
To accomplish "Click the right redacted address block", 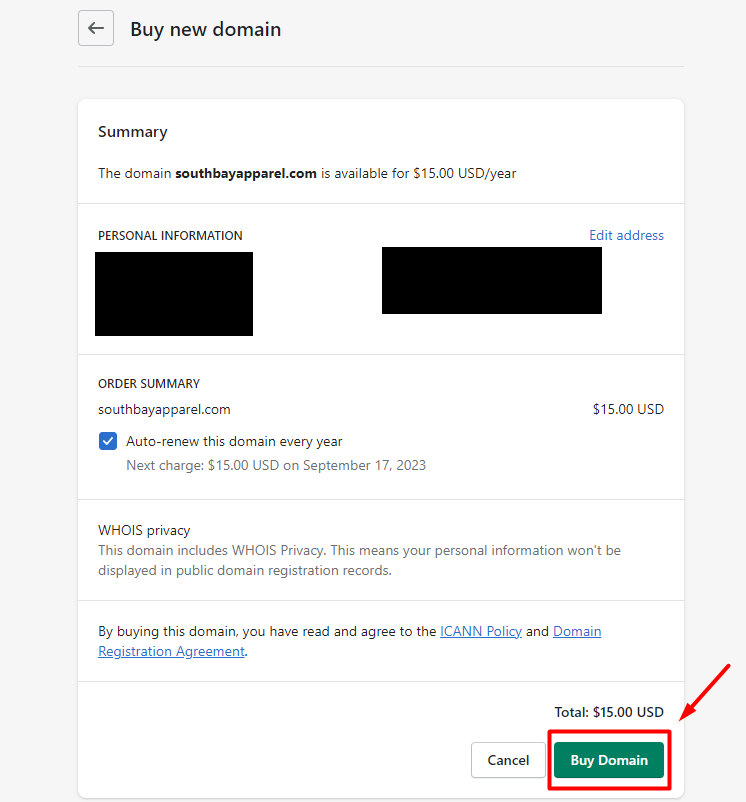I will [492, 280].
